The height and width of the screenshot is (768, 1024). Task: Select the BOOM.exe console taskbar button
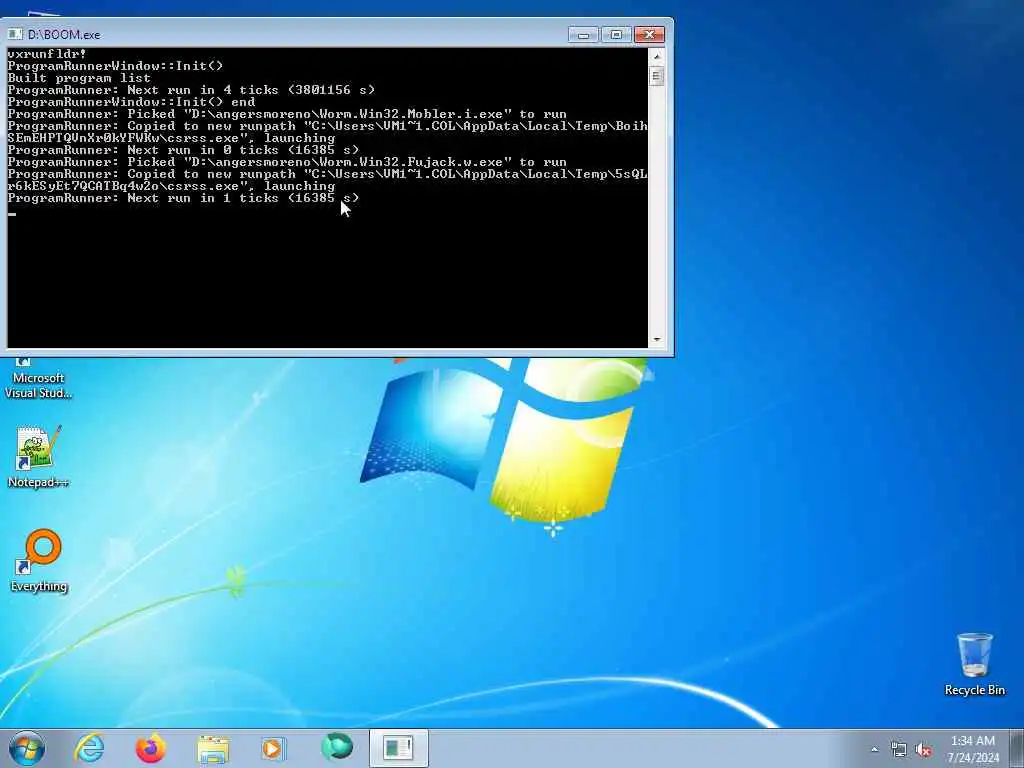click(x=398, y=748)
